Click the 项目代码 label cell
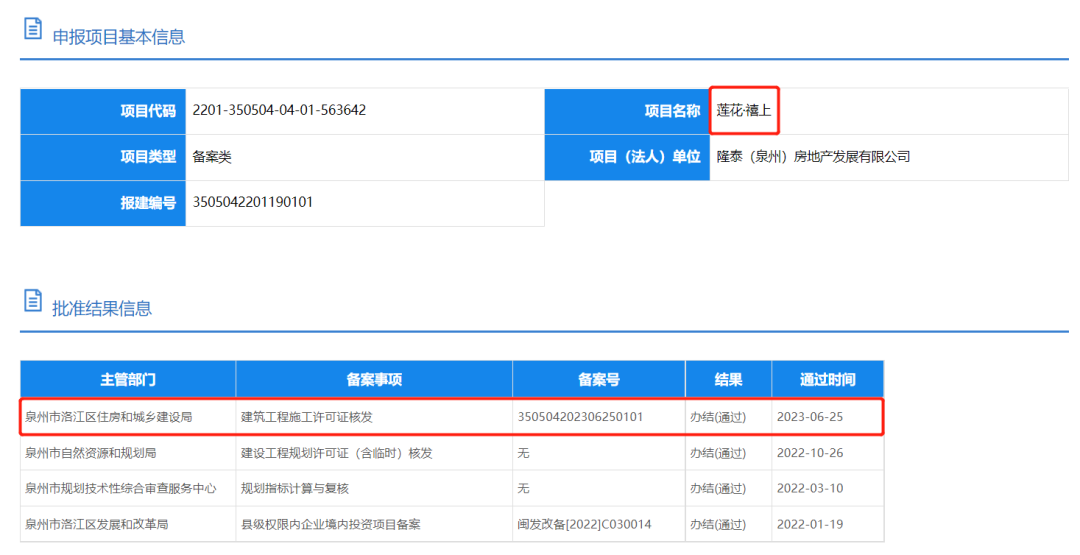The width and height of the screenshot is (1080, 555). tap(103, 111)
